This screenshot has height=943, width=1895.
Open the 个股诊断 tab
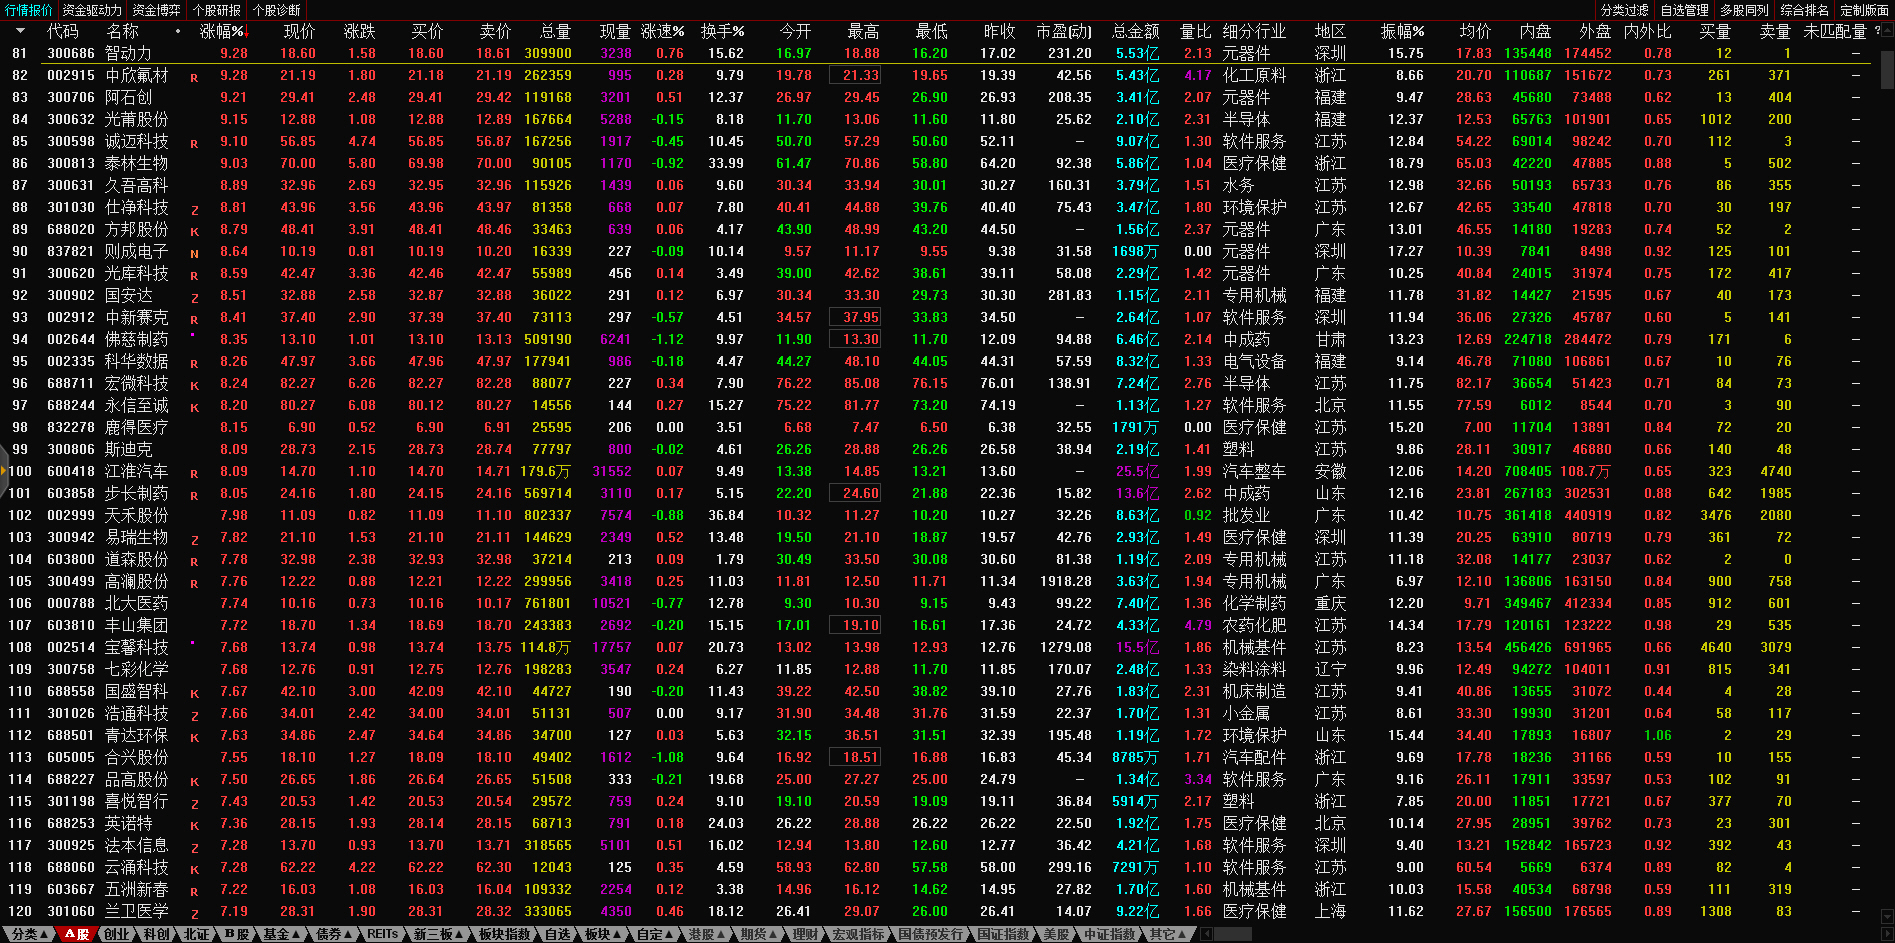[x=276, y=10]
